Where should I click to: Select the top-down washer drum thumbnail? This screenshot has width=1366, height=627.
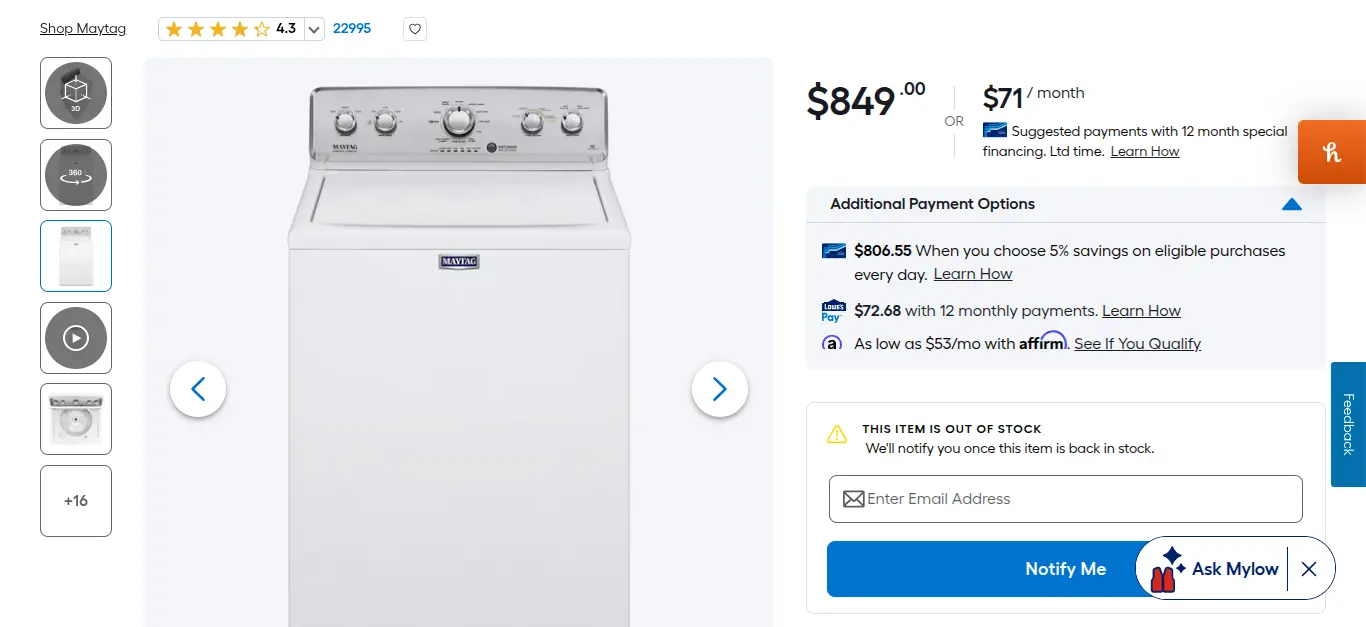click(76, 419)
